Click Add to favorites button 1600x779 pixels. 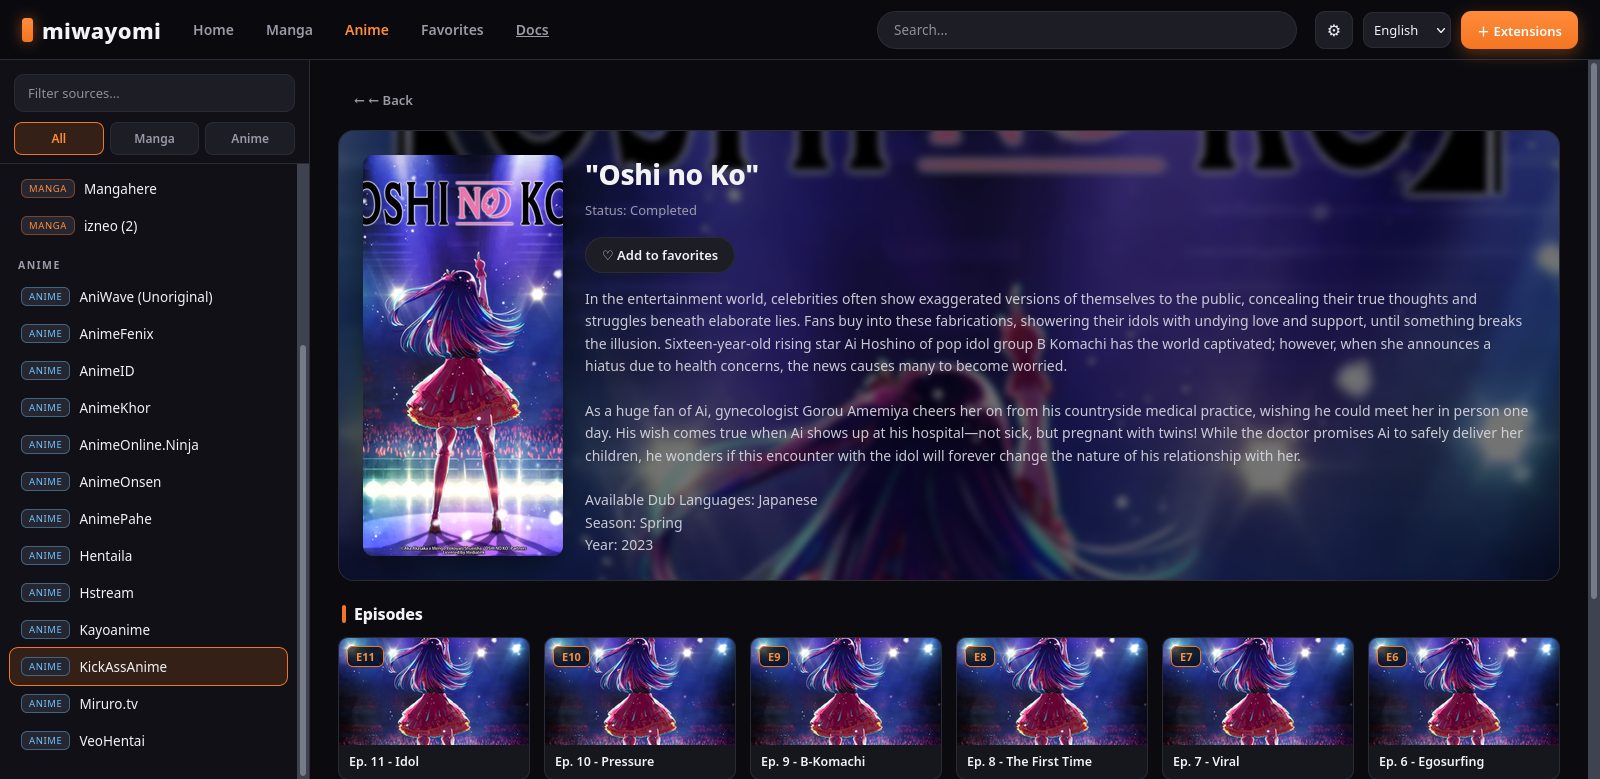pyautogui.click(x=660, y=255)
